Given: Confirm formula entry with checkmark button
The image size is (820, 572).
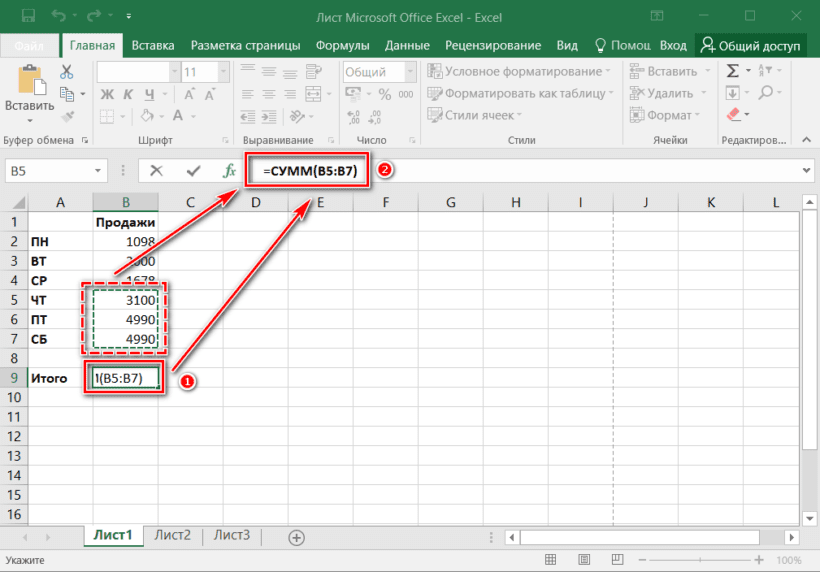Looking at the screenshot, I should (x=193, y=171).
